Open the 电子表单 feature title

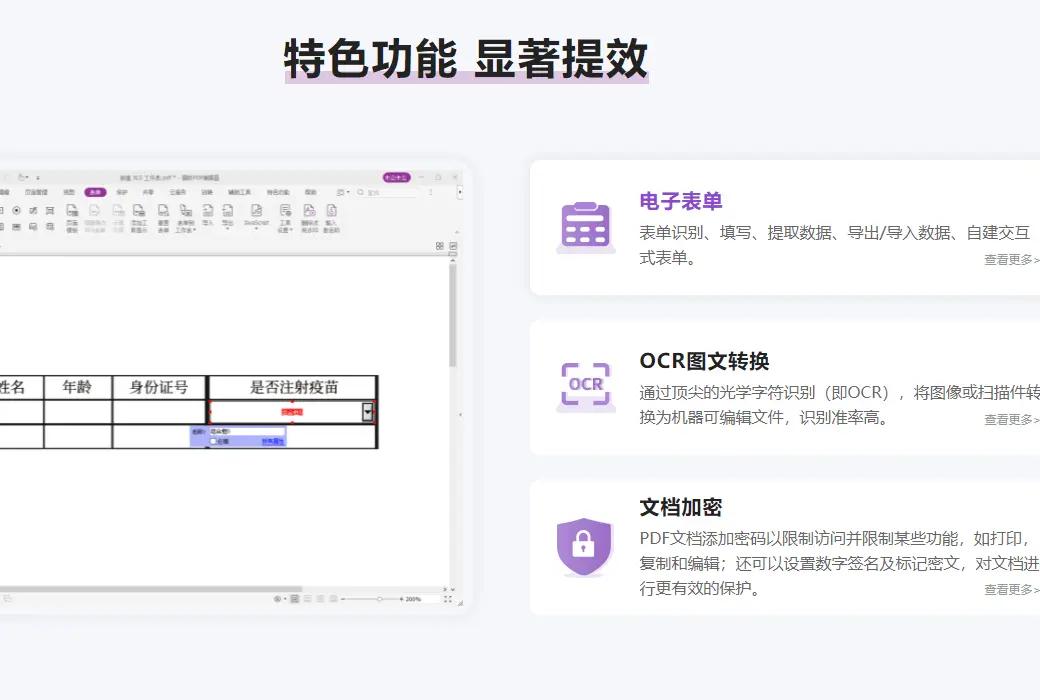tap(681, 201)
